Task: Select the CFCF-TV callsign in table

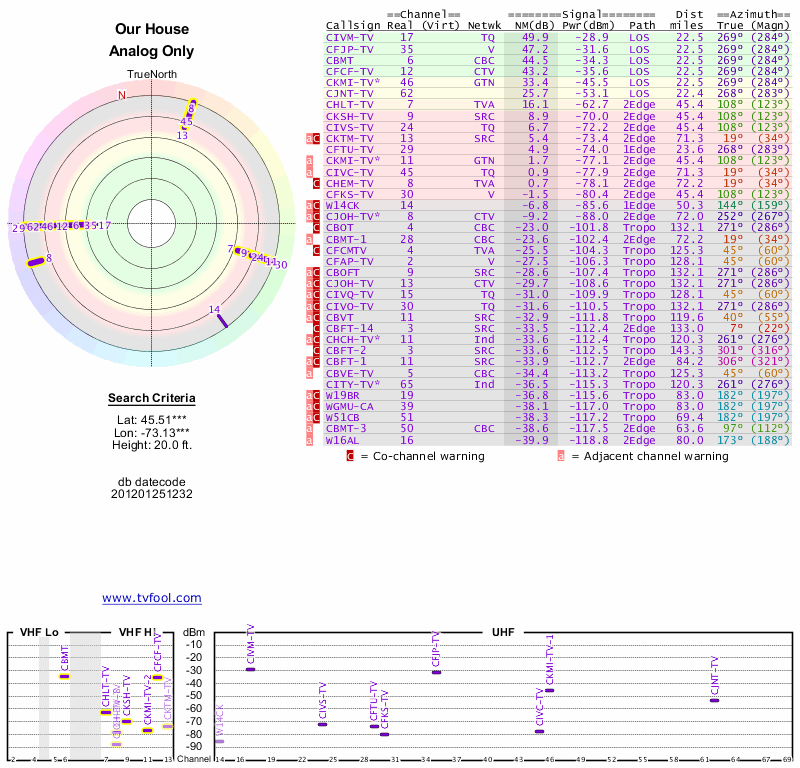Action: pos(349,72)
